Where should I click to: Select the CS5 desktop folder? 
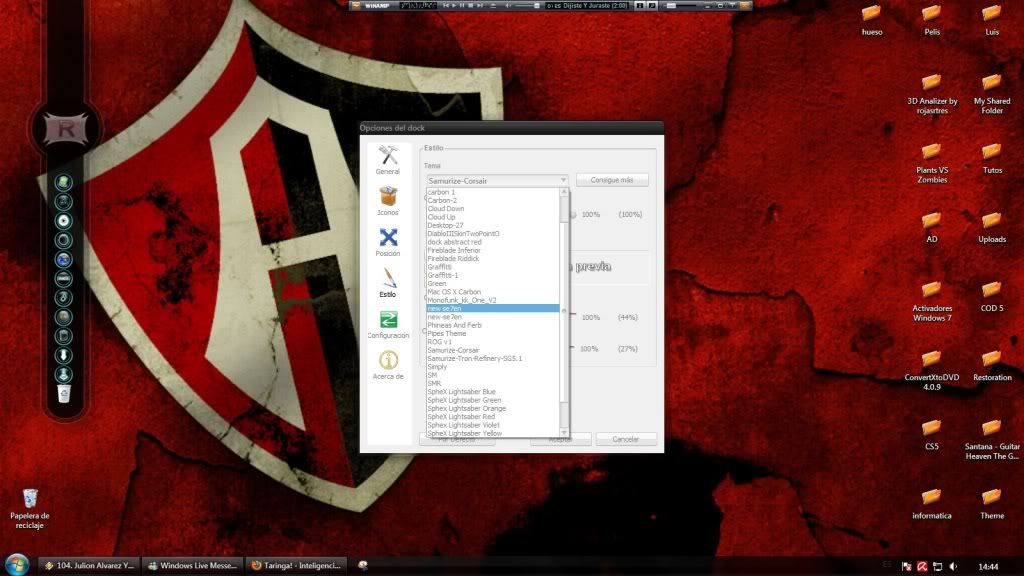click(x=932, y=436)
